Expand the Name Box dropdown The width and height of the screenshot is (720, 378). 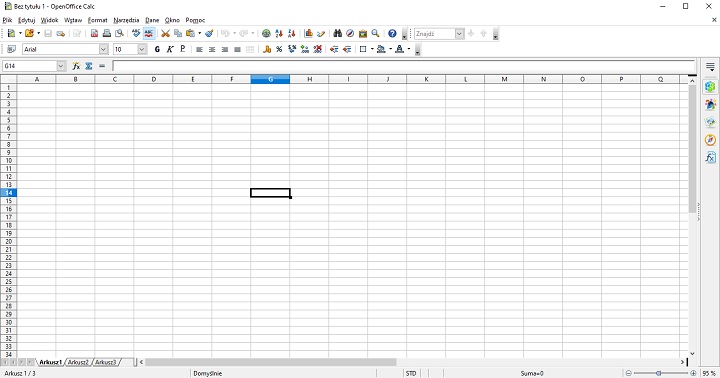point(61,66)
